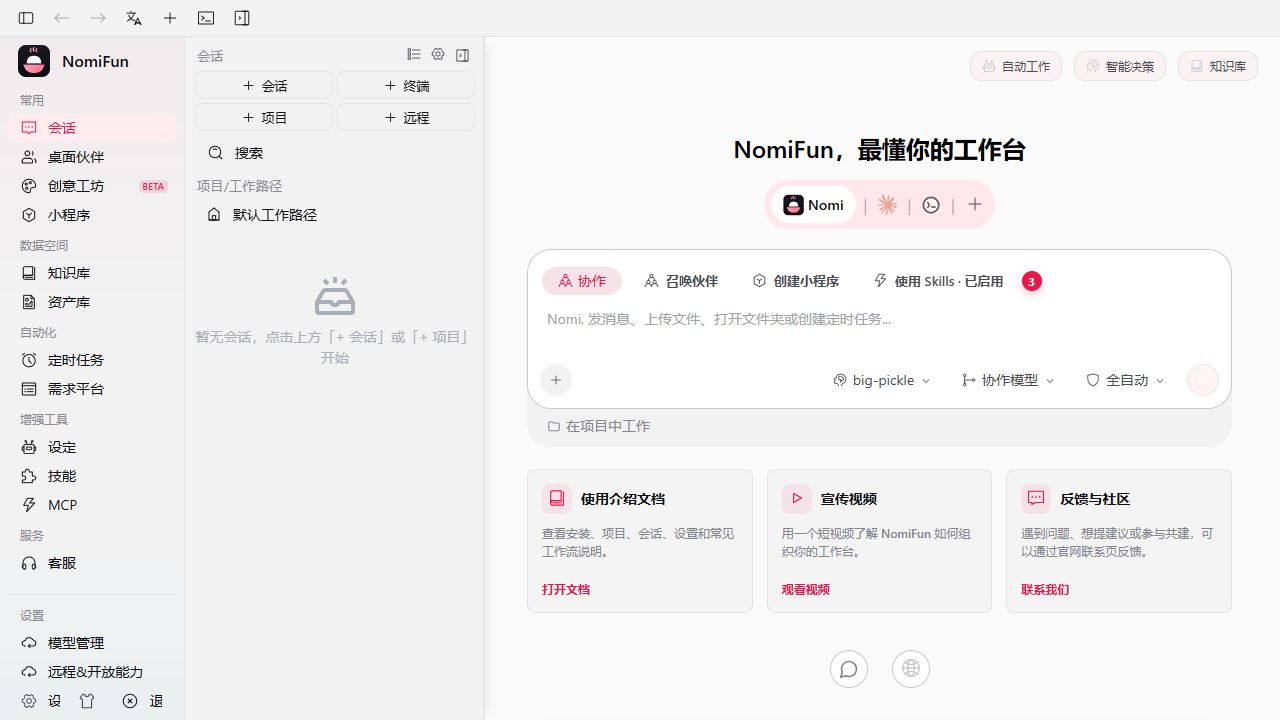This screenshot has width=1280, height=720.
Task: Open the big-pickle model dropdown
Action: click(x=882, y=380)
